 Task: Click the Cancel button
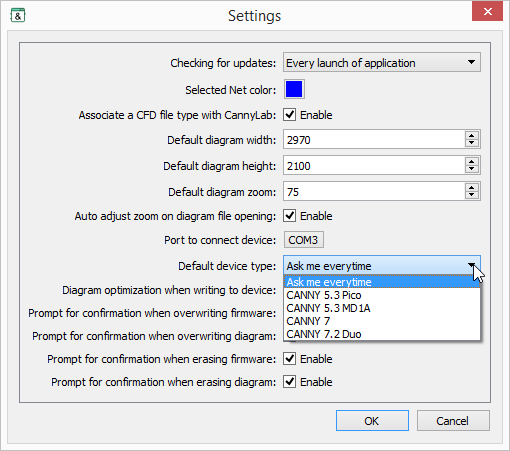453,421
